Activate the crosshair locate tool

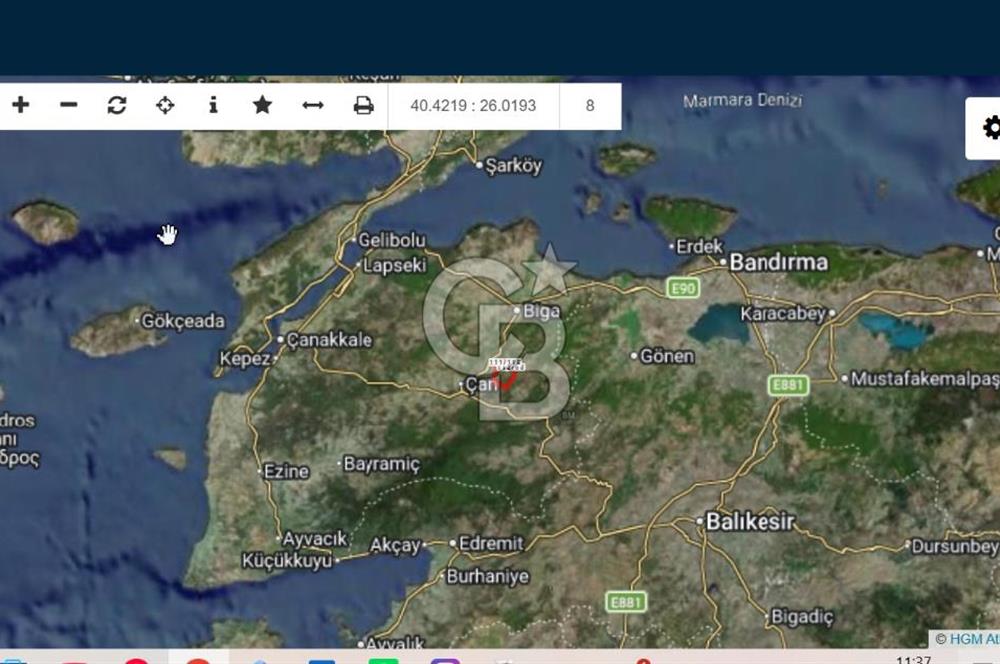(165, 105)
